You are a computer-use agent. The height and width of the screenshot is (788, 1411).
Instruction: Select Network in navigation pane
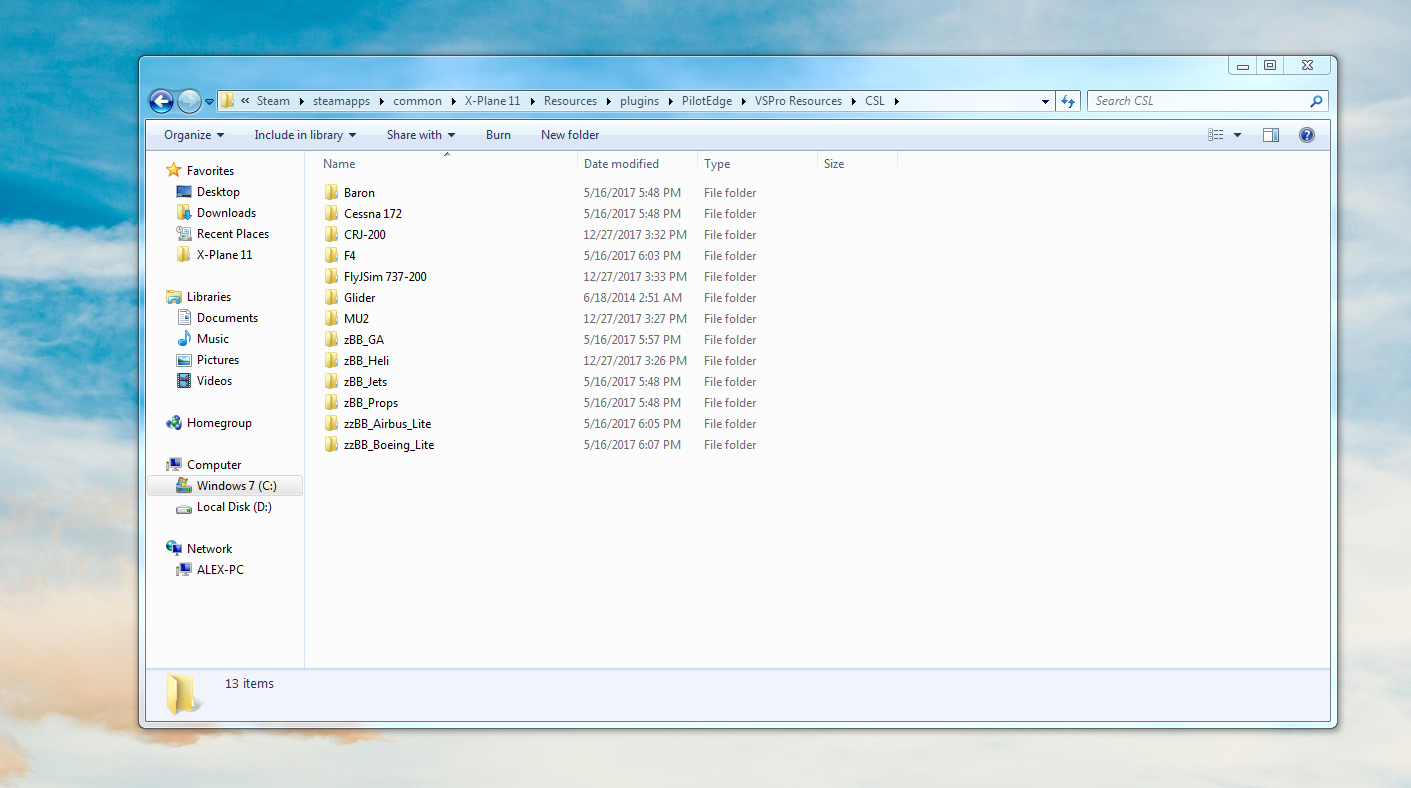[x=209, y=549]
